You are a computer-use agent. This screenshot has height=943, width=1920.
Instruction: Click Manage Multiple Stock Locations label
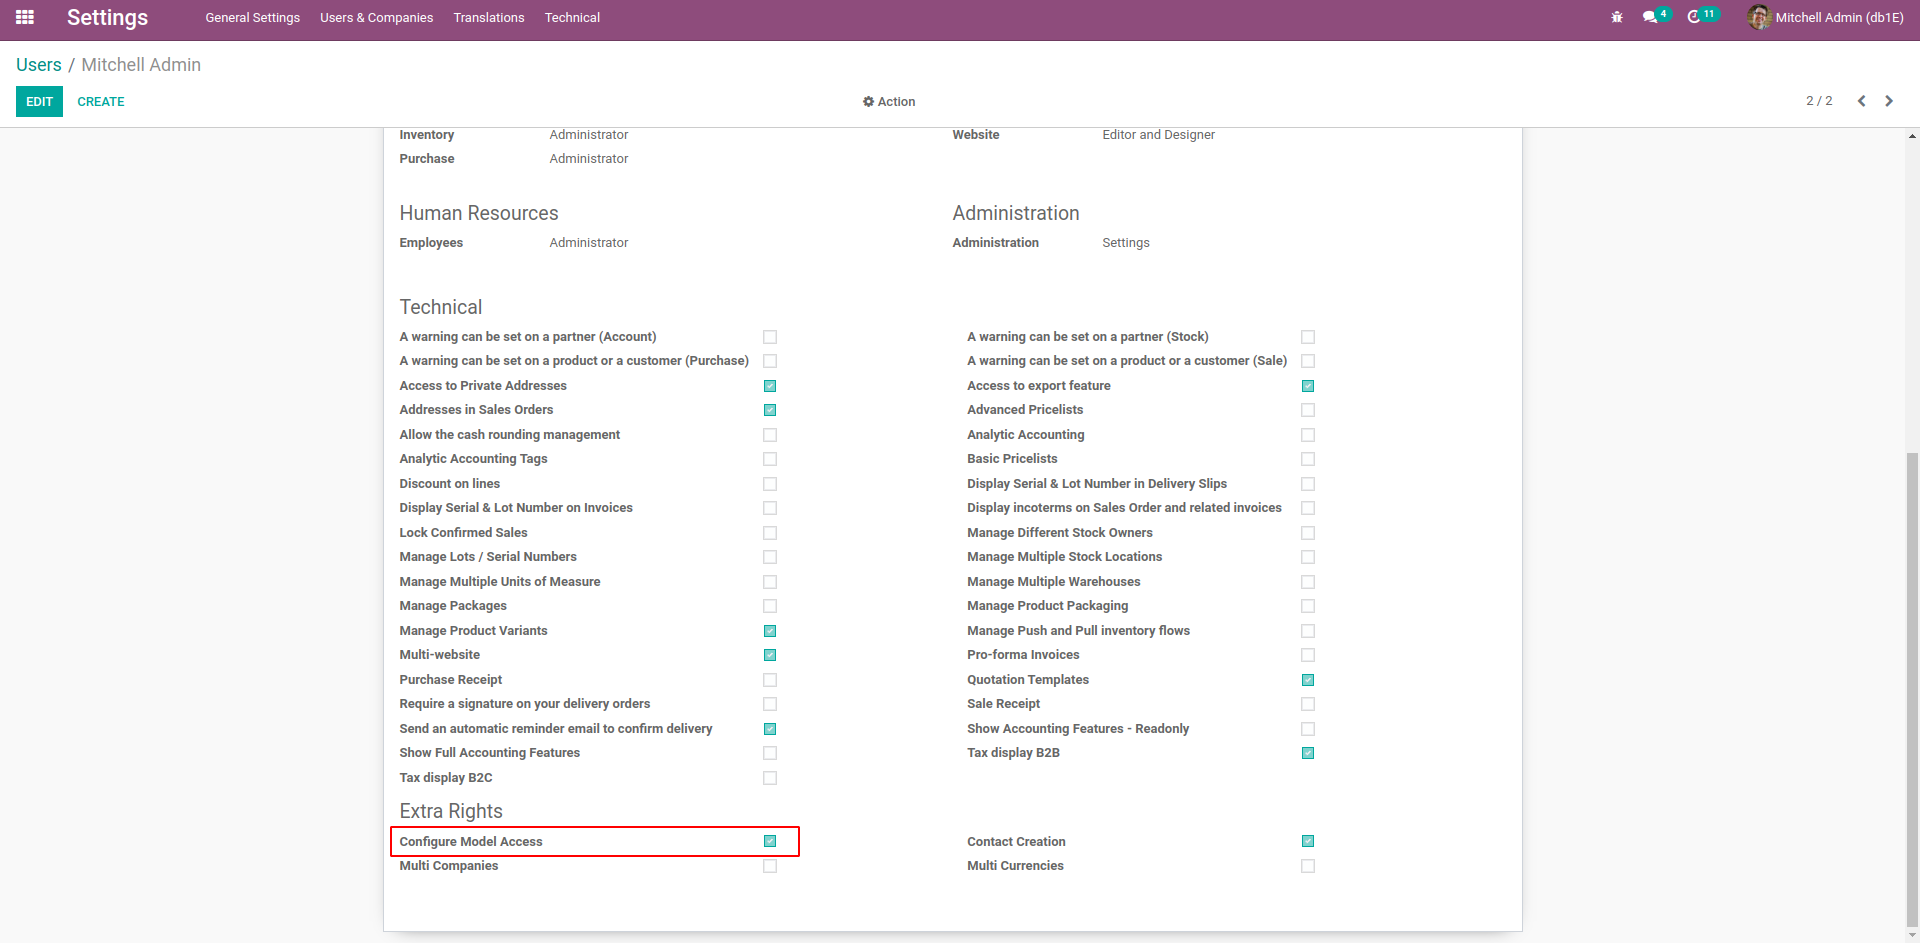[x=1065, y=557]
